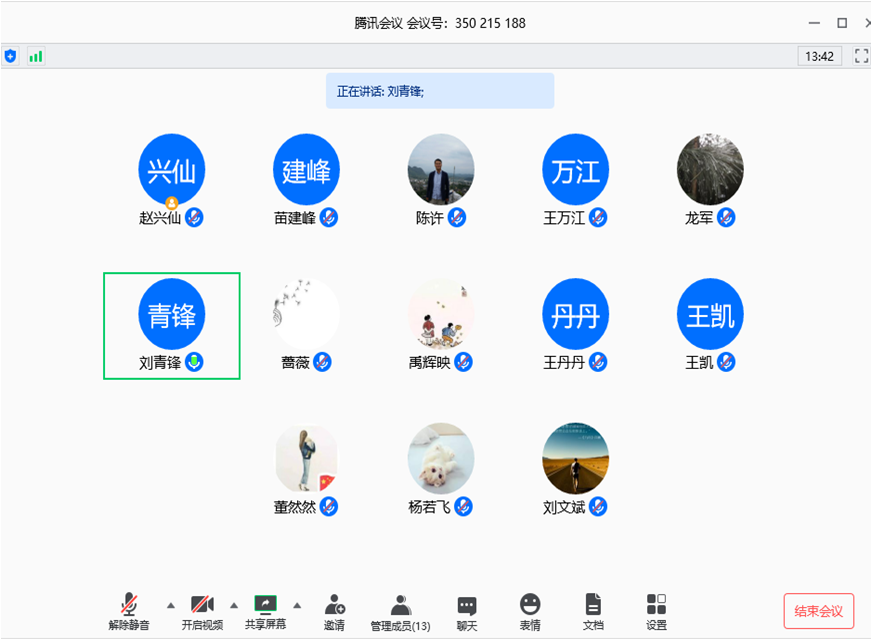Select 蔷薇's dandelion avatar

[306, 314]
